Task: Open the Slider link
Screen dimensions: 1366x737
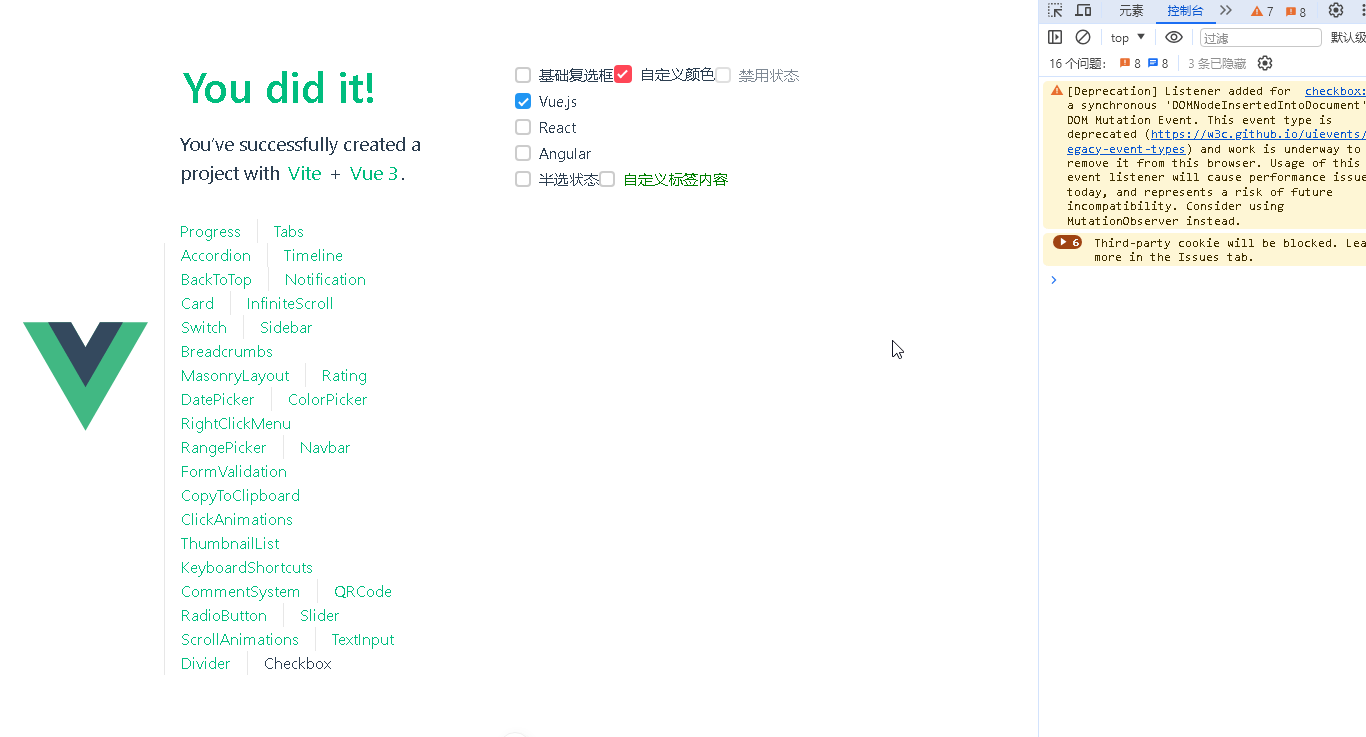Action: tap(320, 615)
